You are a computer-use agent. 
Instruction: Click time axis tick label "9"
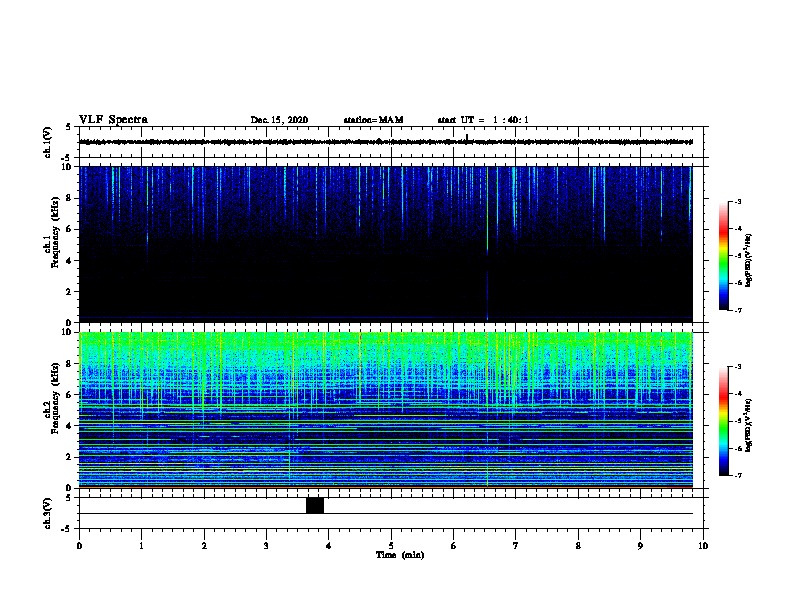(x=640, y=546)
